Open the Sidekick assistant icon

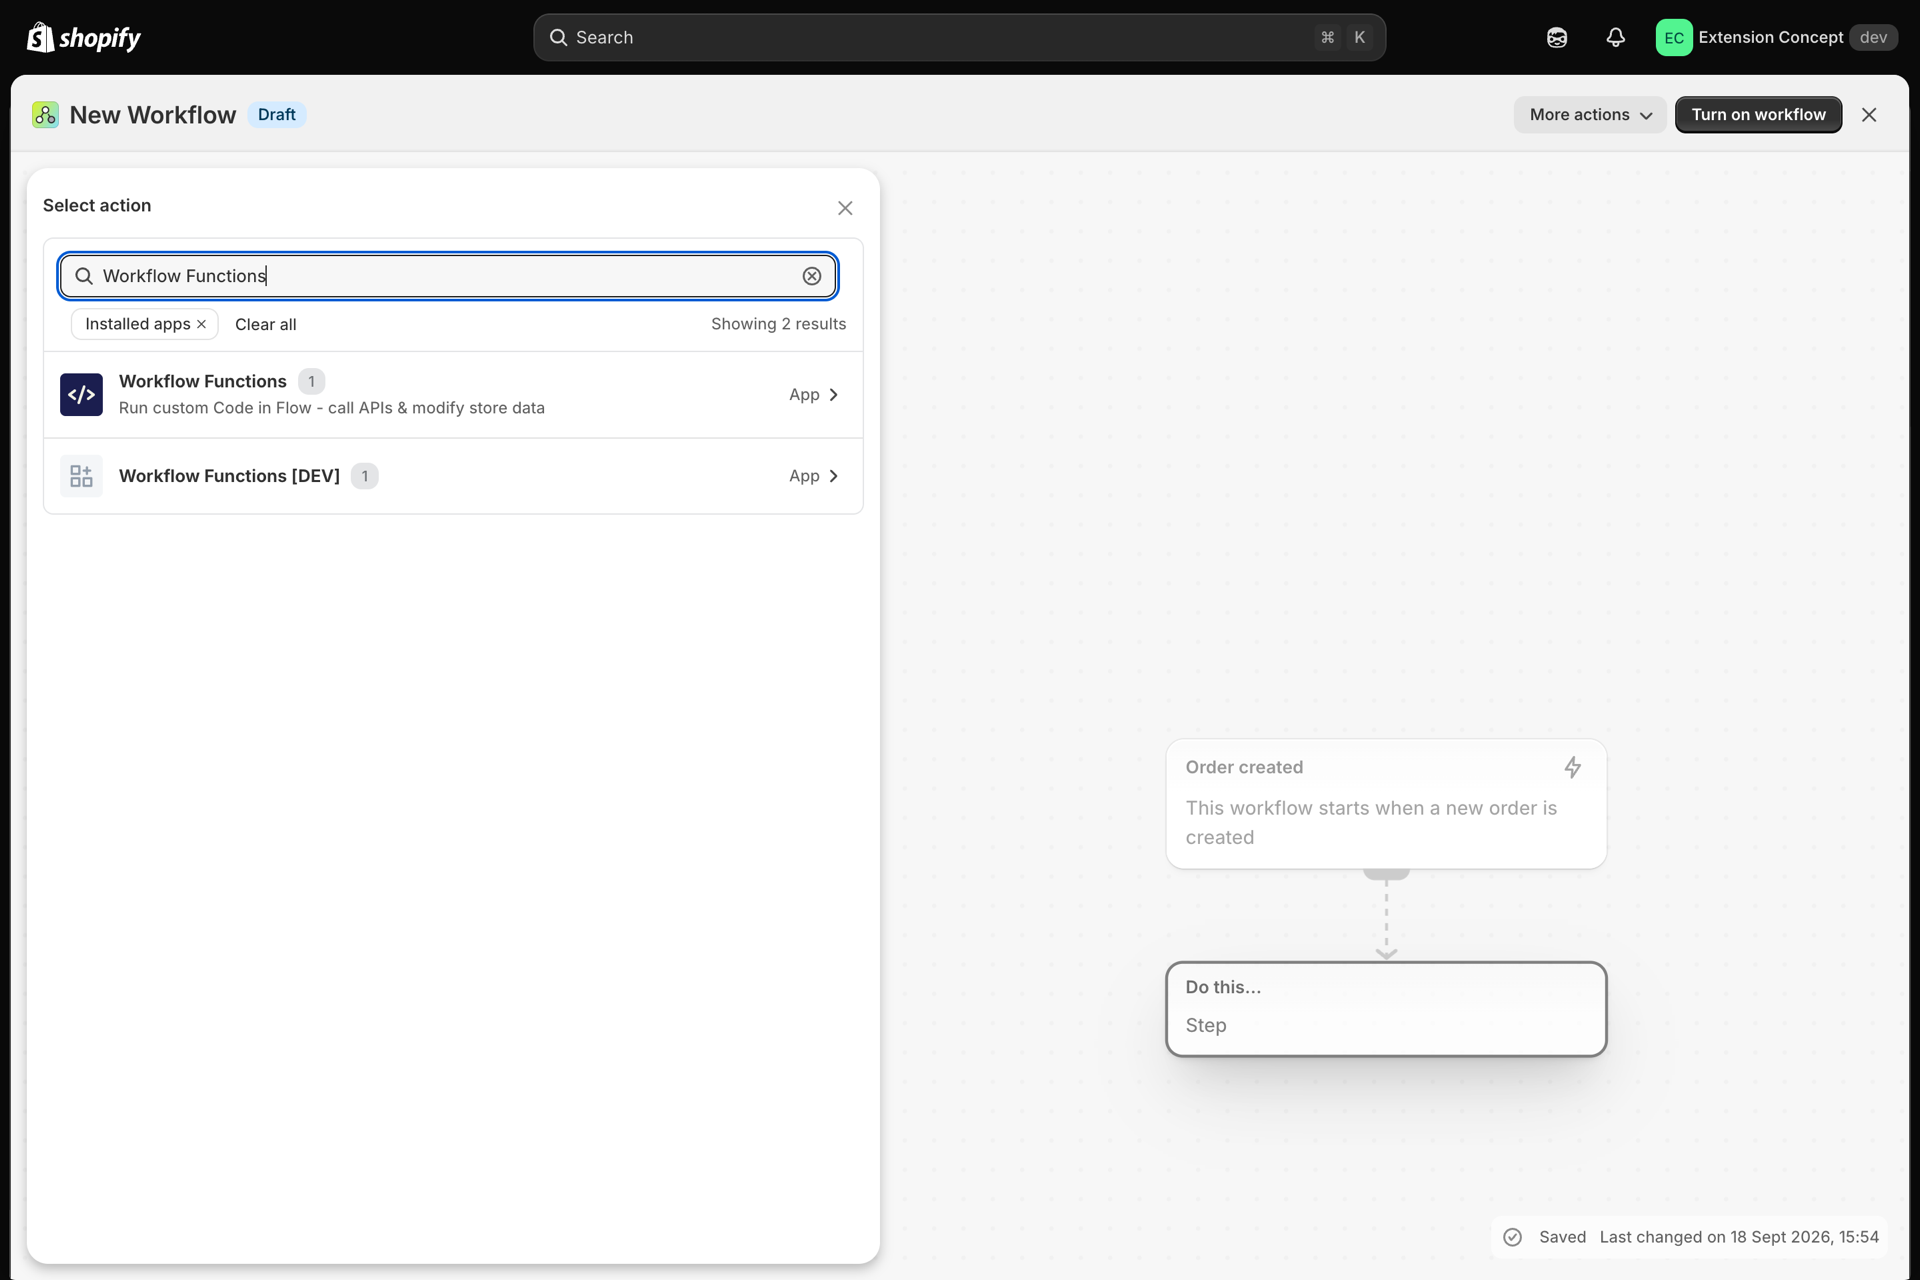[x=1557, y=37]
